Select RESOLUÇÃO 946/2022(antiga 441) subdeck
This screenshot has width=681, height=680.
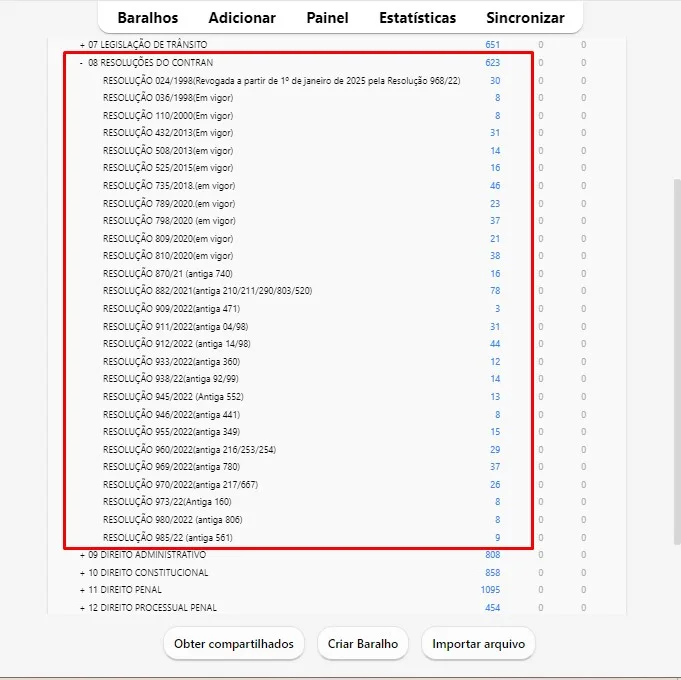(171, 415)
